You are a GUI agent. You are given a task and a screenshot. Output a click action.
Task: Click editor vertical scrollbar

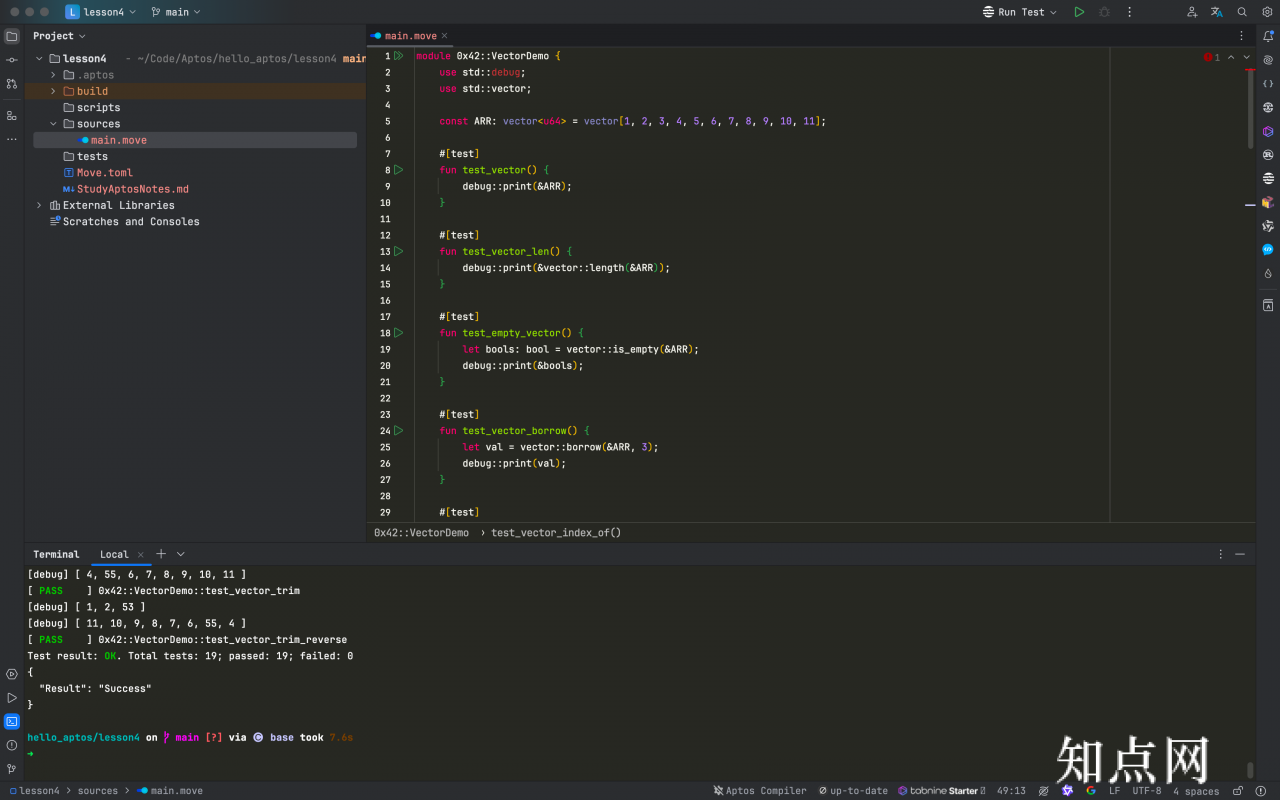pos(1250,110)
